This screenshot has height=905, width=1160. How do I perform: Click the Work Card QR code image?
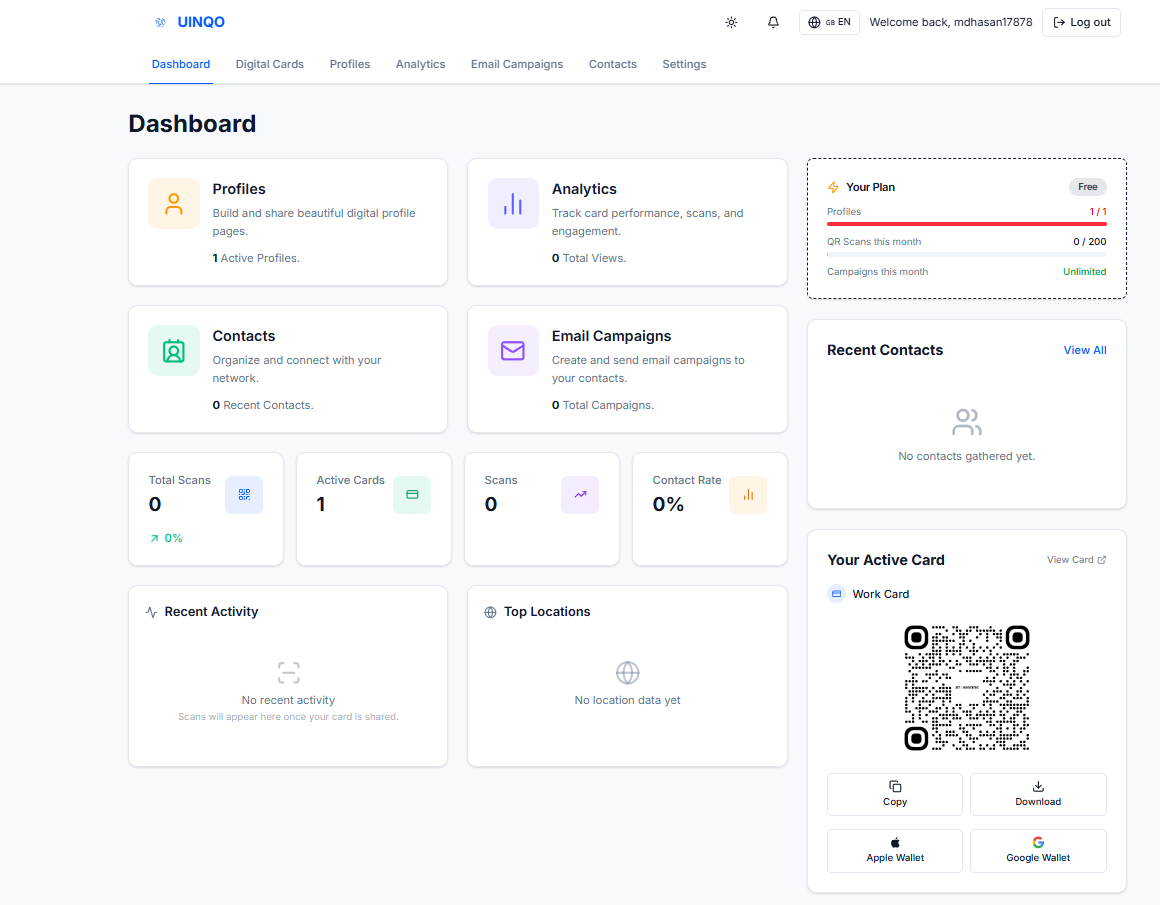point(967,688)
